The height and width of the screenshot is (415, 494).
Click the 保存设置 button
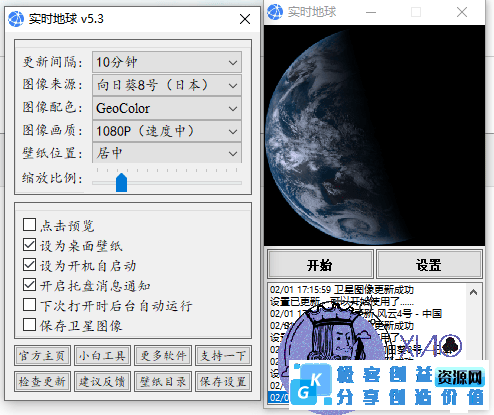point(223,381)
